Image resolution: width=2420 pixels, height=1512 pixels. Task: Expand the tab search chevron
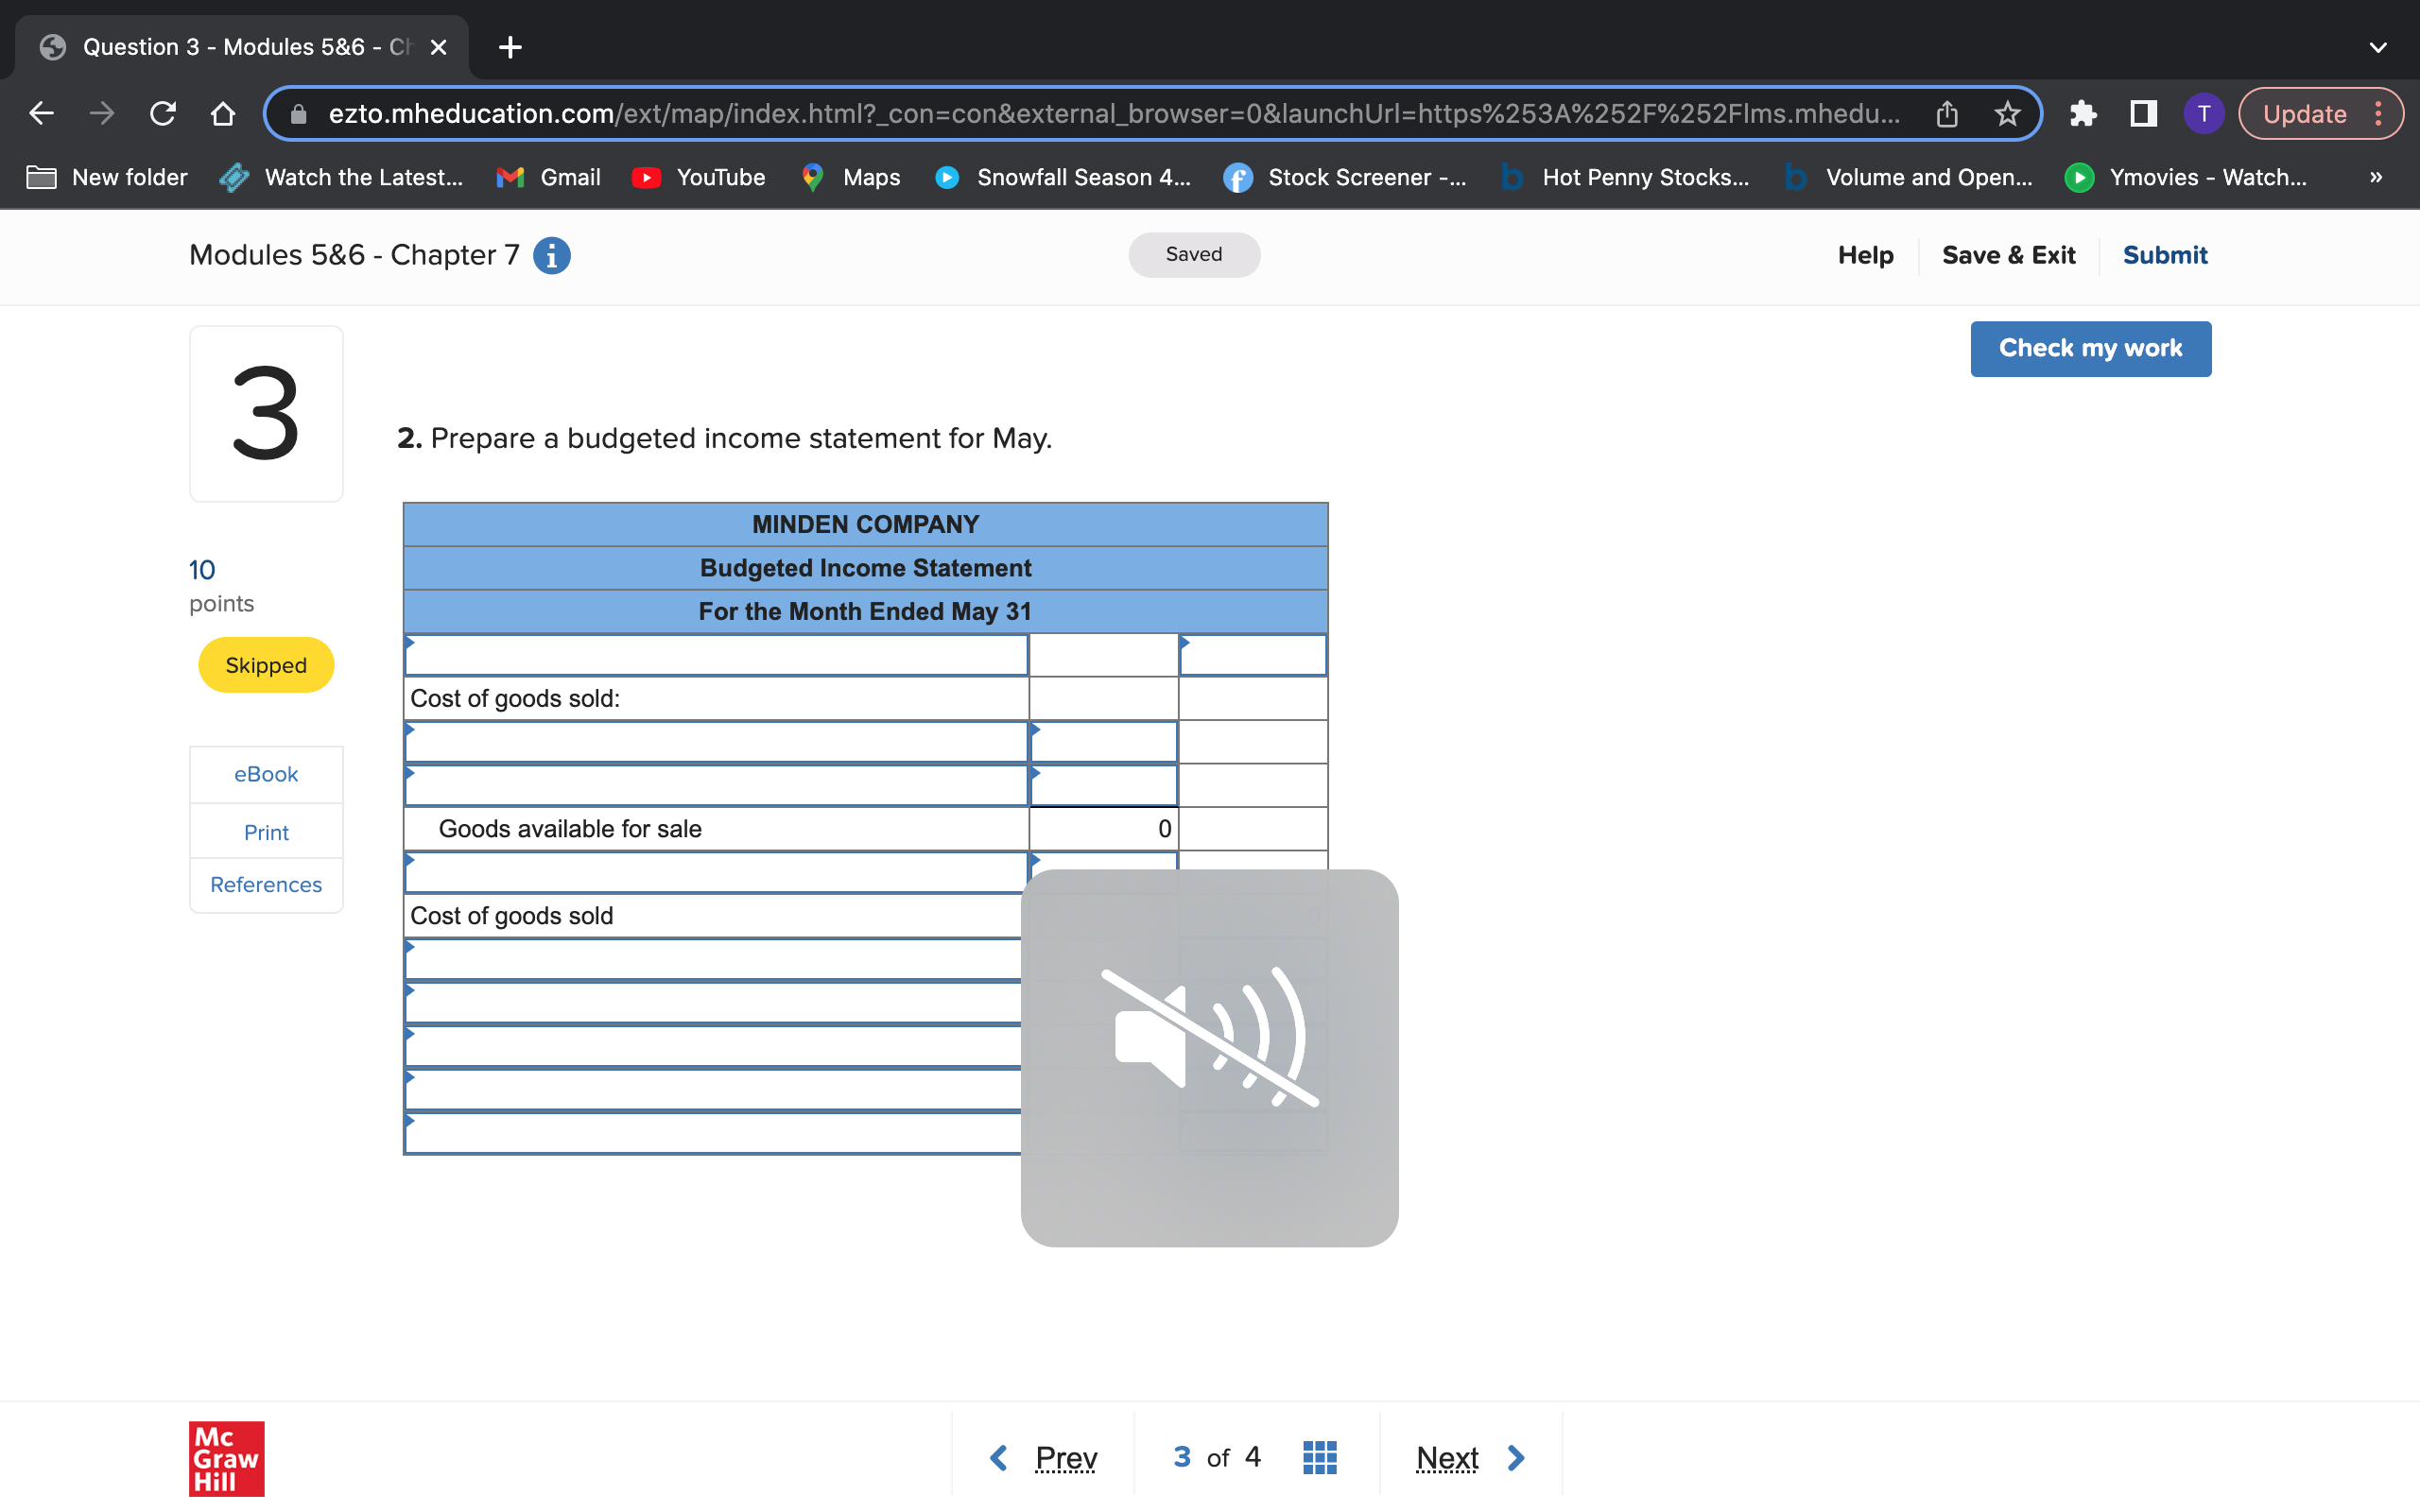(2378, 47)
